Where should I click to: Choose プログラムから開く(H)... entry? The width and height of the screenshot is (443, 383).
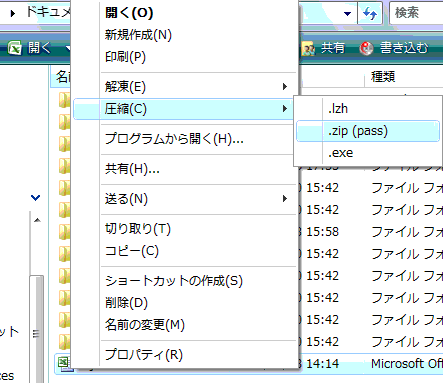[x=174, y=139]
